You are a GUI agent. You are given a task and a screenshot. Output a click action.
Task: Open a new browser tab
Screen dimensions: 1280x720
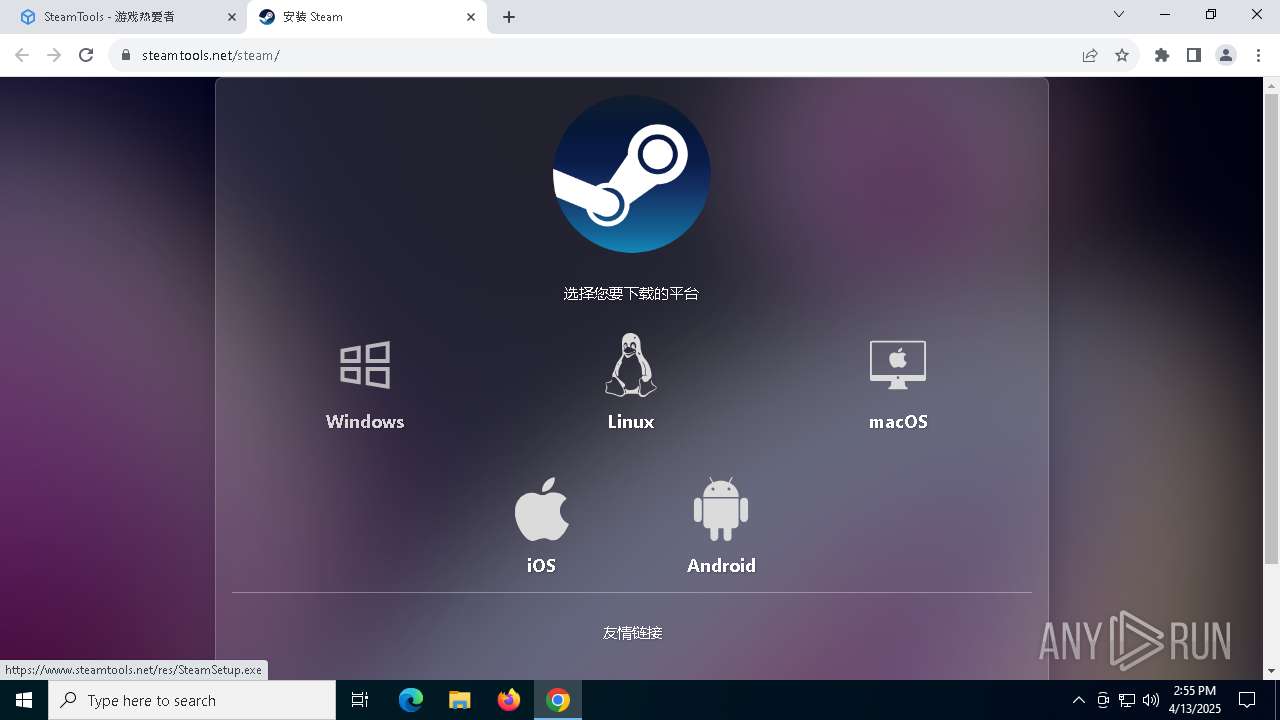509,17
